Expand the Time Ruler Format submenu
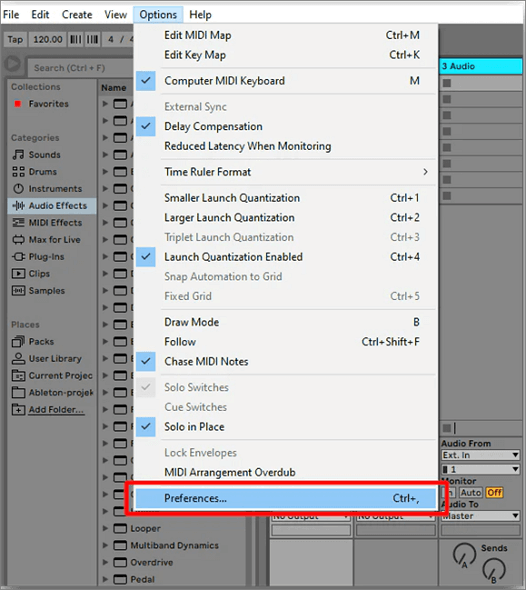 (286, 172)
